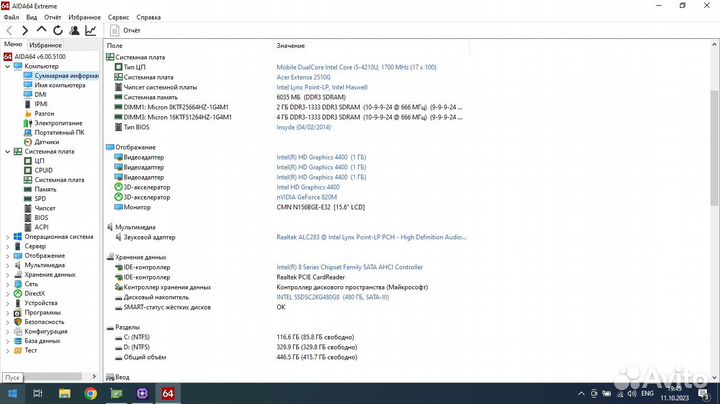Open the nVIDIA GeForce 820M link

(307, 197)
